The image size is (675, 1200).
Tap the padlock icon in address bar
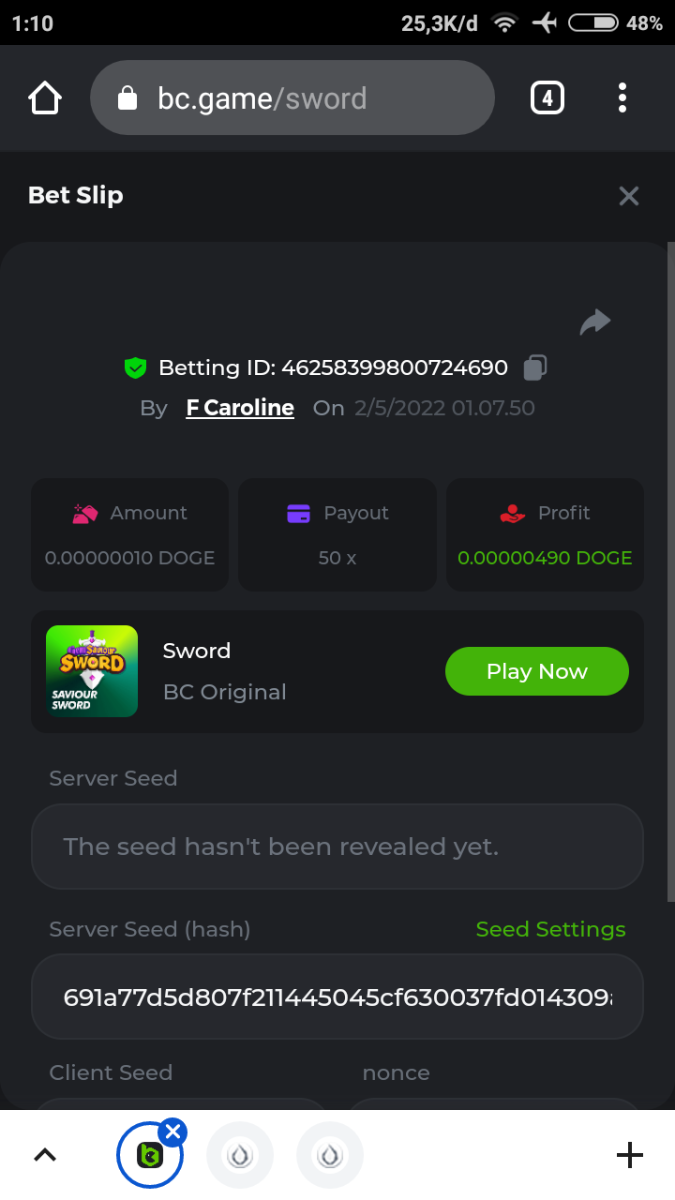click(x=127, y=98)
